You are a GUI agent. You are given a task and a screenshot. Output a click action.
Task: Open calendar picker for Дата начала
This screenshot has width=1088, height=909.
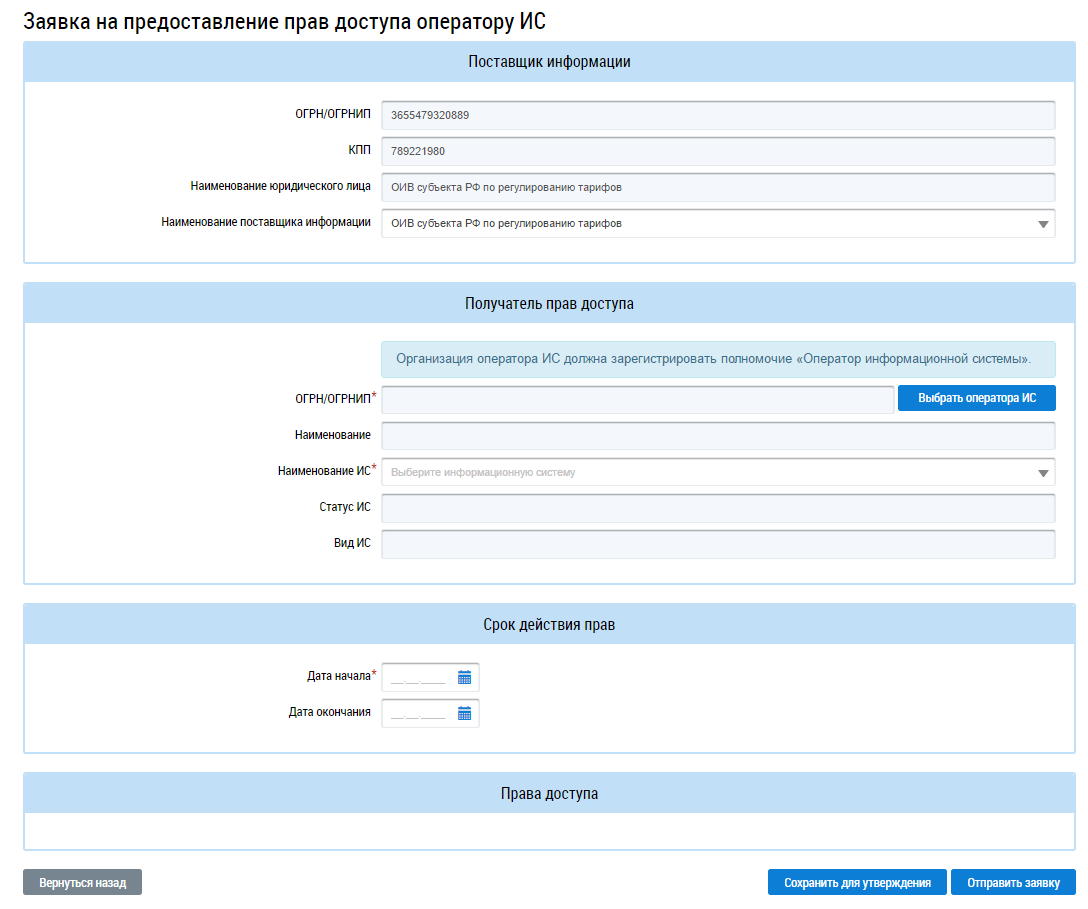click(464, 677)
